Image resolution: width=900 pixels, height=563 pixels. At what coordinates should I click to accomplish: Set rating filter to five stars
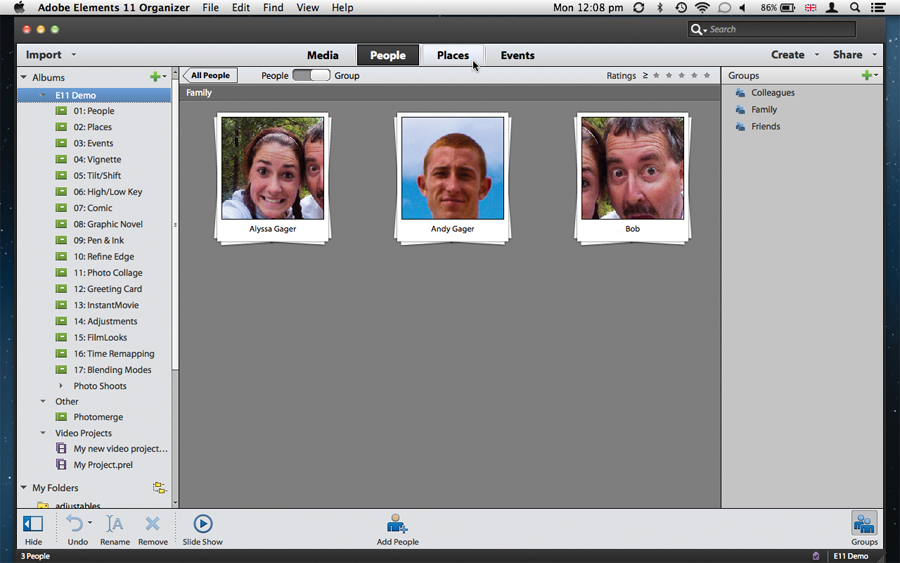point(707,75)
